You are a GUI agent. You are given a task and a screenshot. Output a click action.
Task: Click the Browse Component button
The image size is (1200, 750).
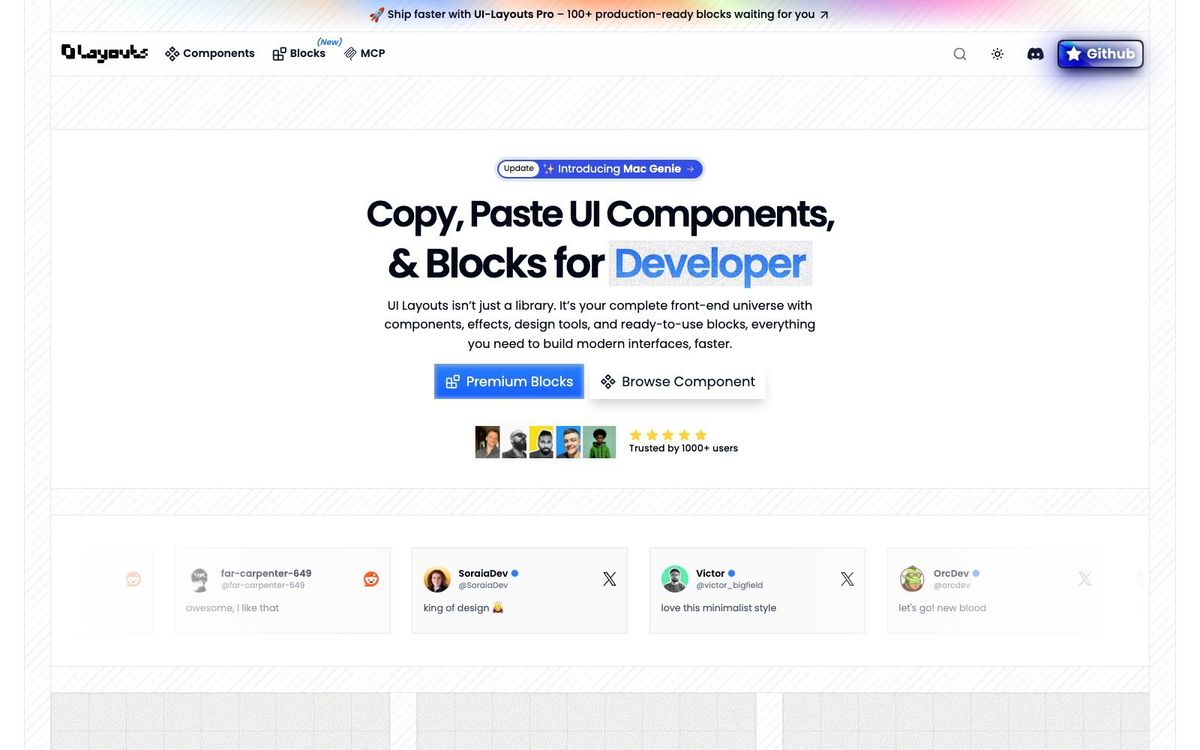[x=678, y=381]
